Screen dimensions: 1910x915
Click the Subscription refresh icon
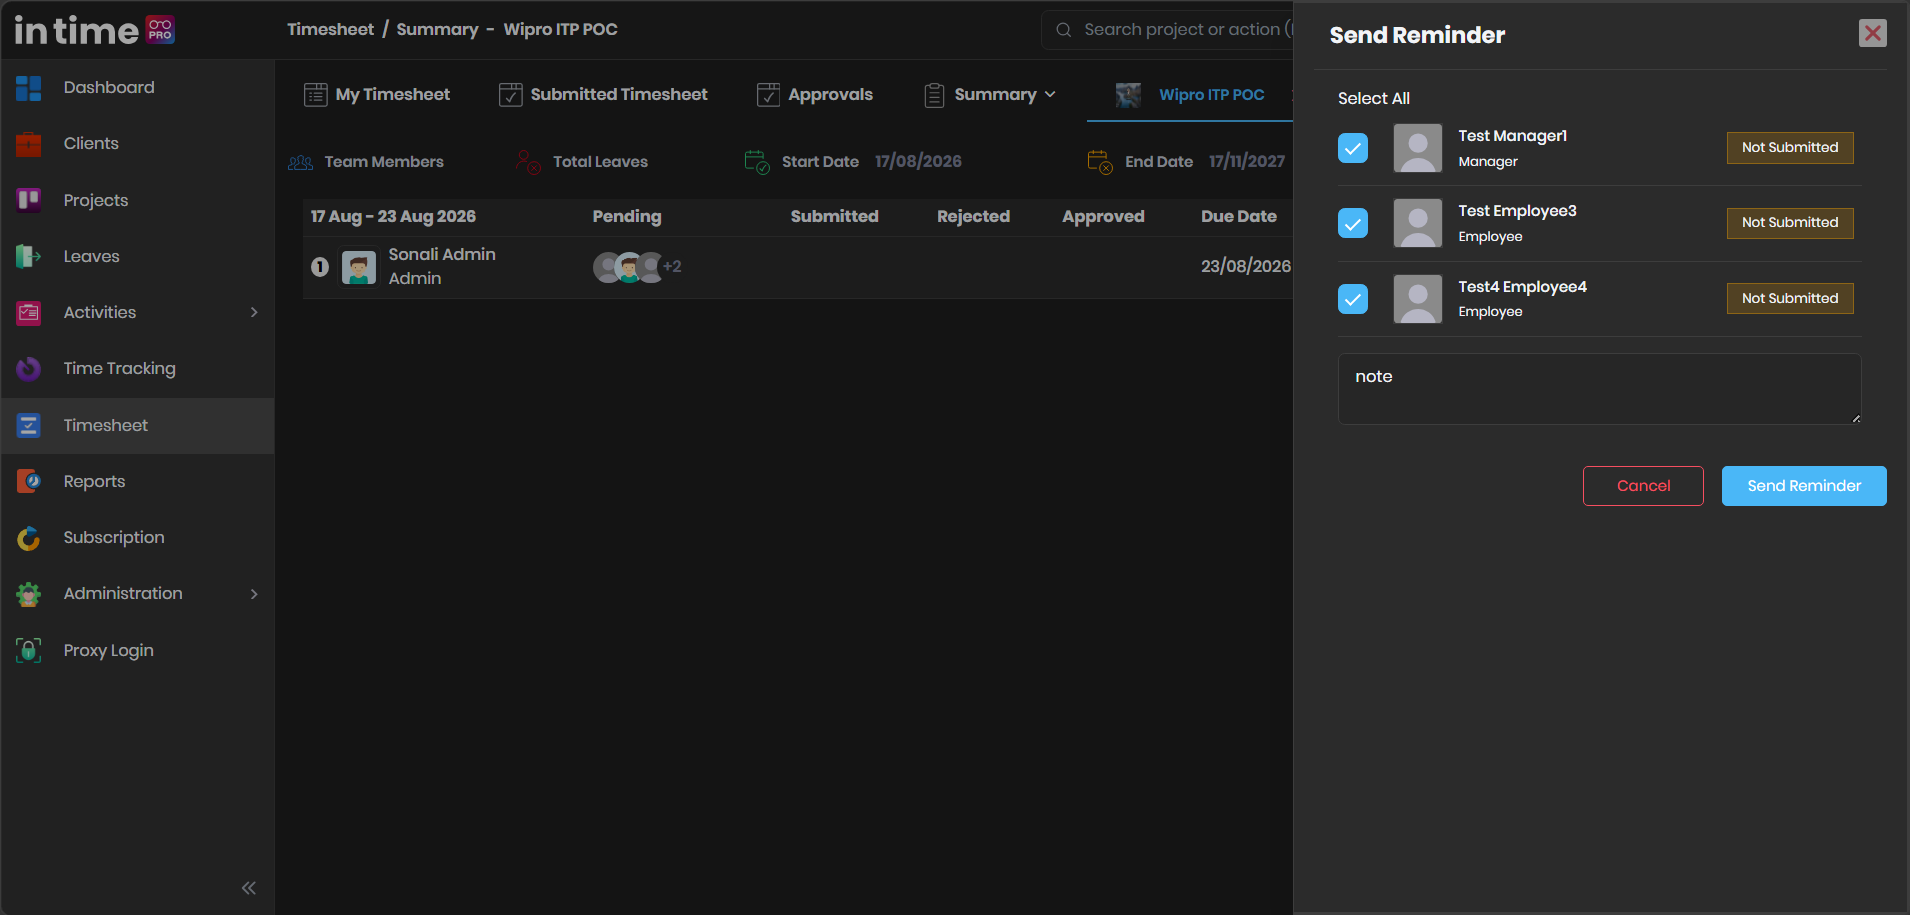(x=29, y=538)
